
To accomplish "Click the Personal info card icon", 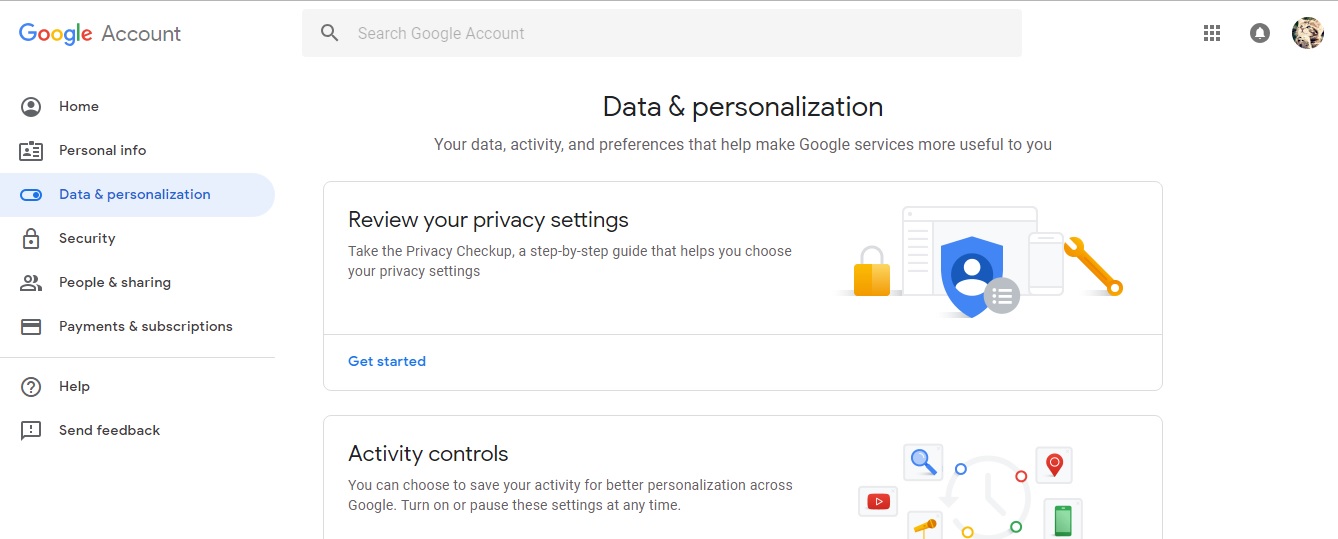I will coord(31,151).
